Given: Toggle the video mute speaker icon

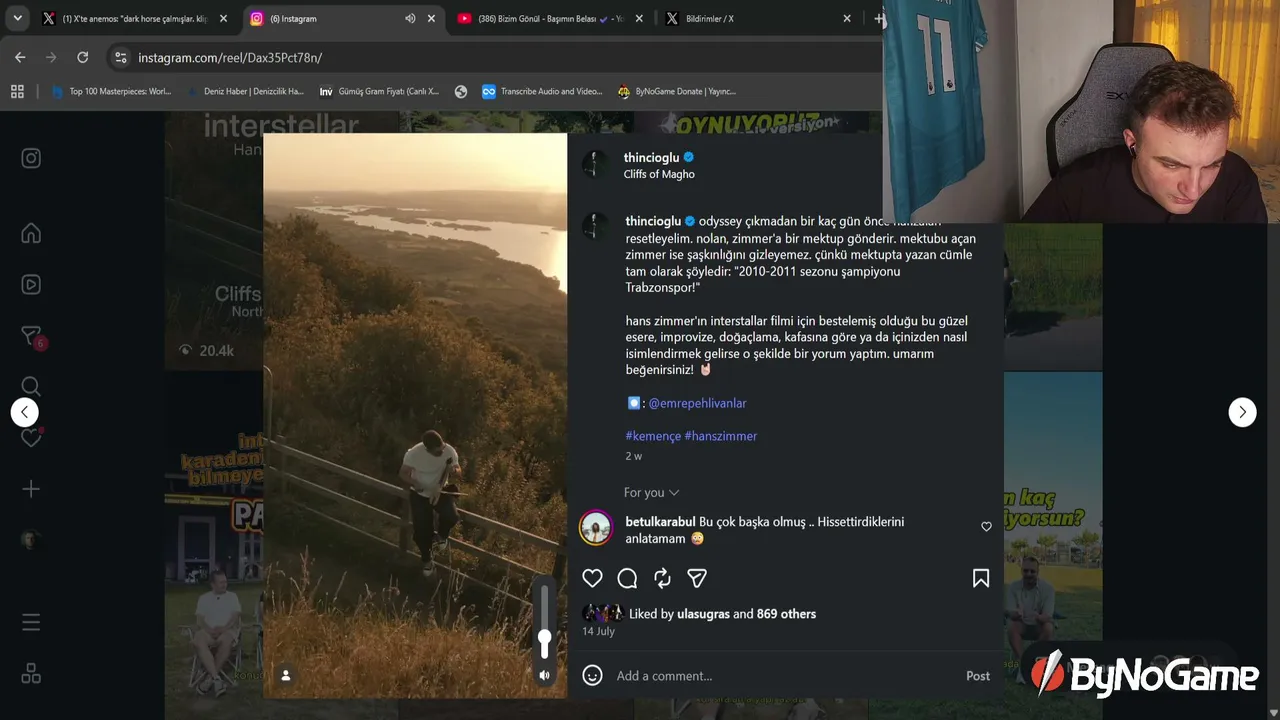Looking at the screenshot, I should (x=544, y=676).
